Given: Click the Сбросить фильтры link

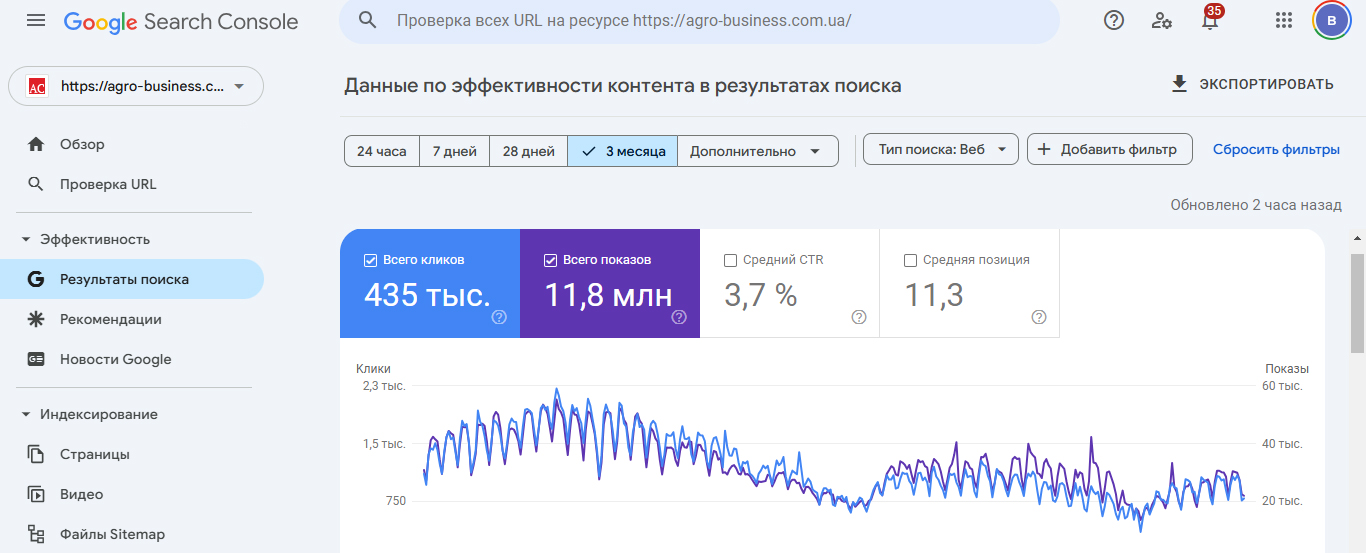Looking at the screenshot, I should pos(1276,149).
